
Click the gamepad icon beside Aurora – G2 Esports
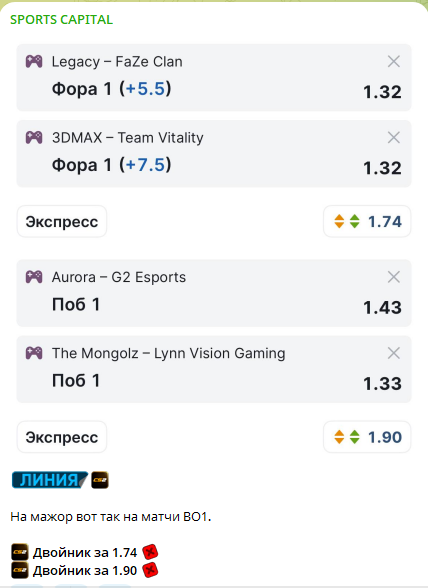click(34, 277)
